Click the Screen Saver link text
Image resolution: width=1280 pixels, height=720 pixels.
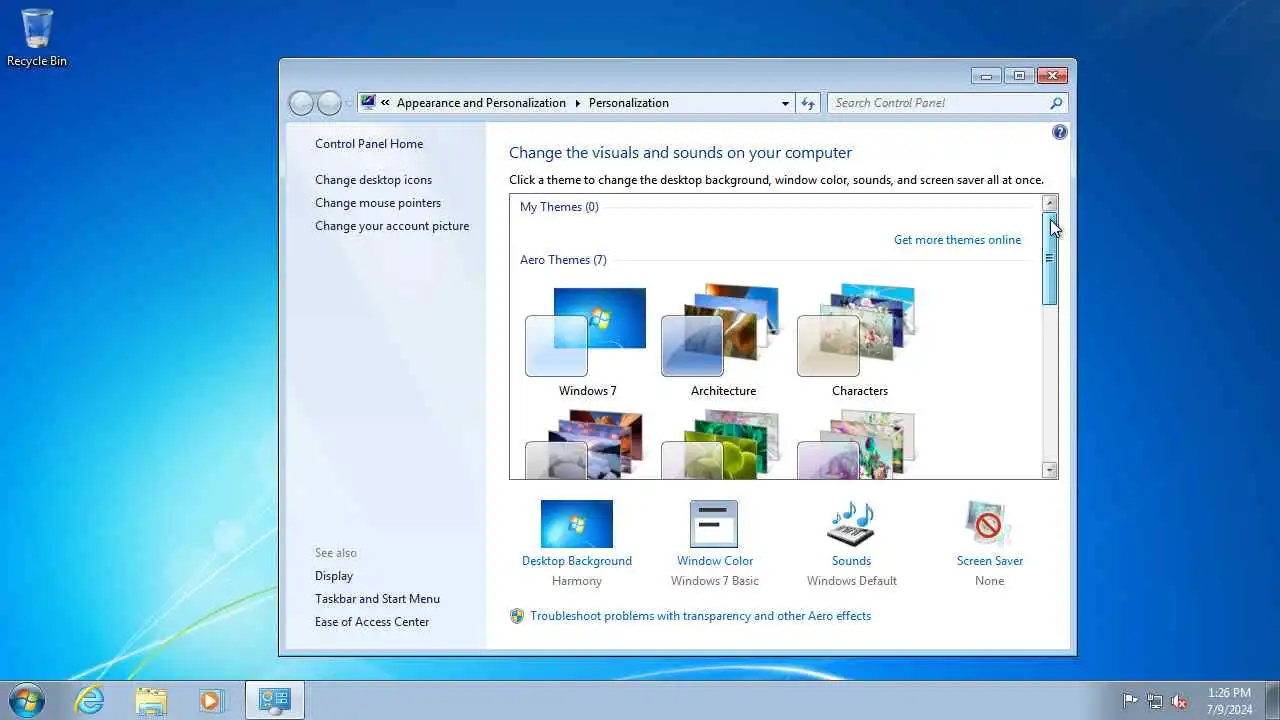(x=990, y=561)
